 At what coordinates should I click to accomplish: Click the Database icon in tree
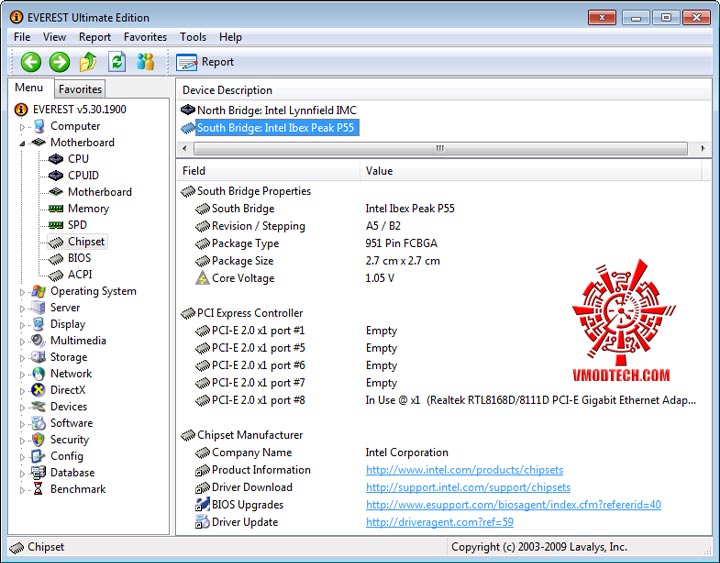coord(39,473)
